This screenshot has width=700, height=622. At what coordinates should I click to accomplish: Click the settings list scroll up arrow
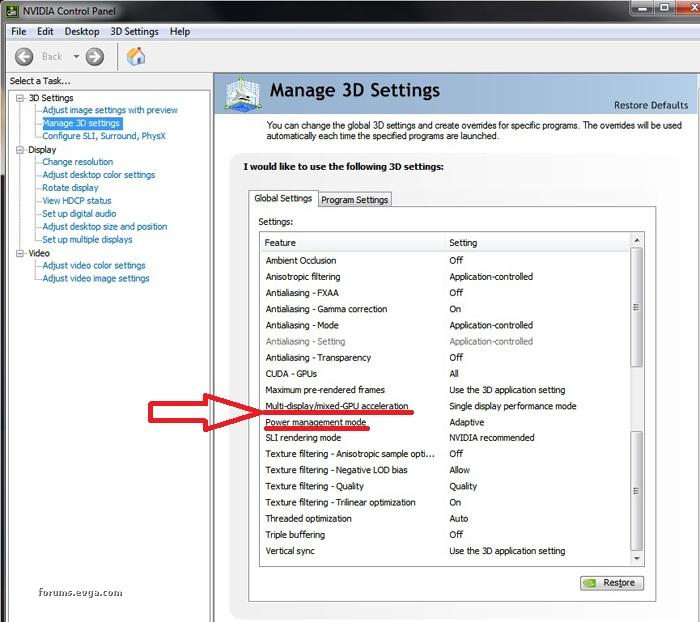(x=637, y=240)
